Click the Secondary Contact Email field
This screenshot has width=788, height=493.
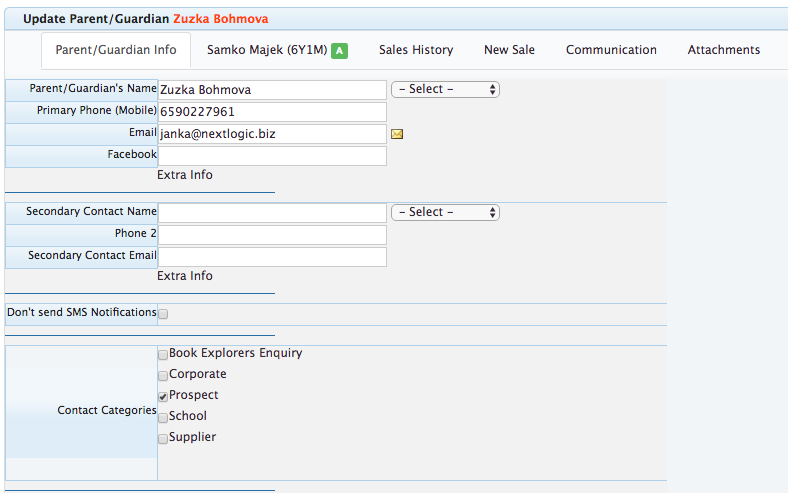point(272,257)
